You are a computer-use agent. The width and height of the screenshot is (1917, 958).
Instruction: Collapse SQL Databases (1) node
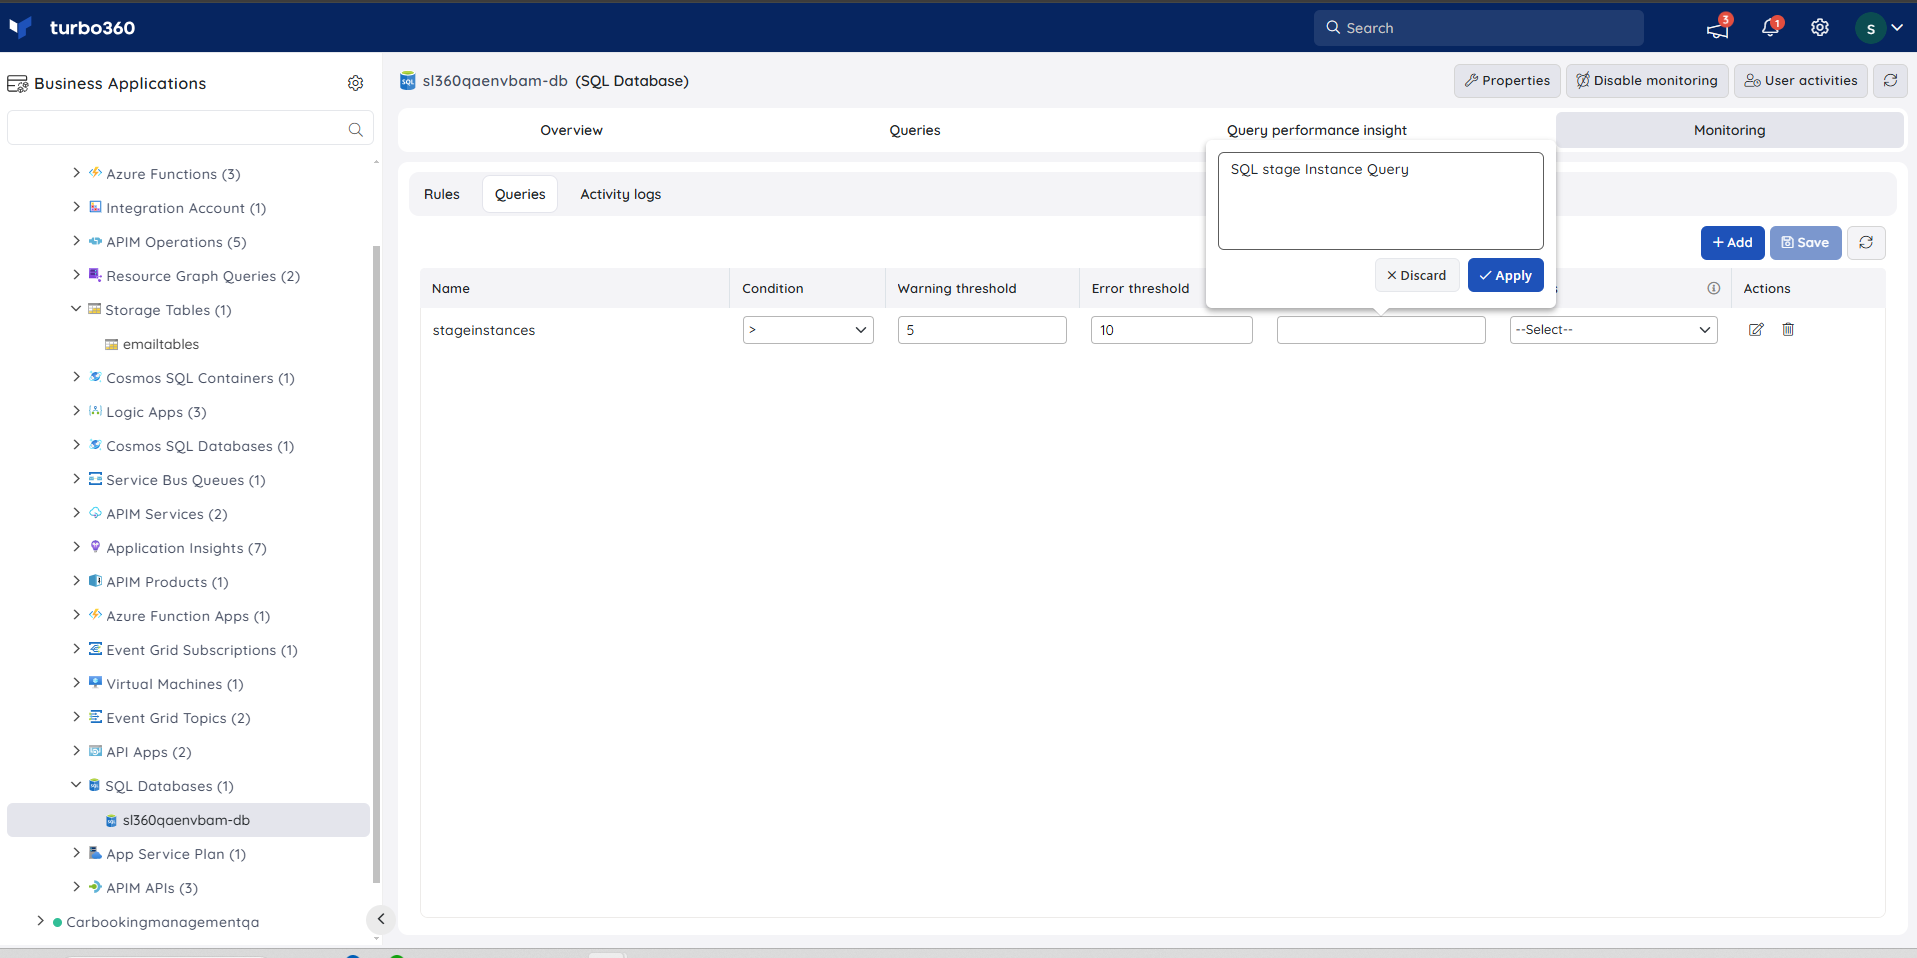pyautogui.click(x=76, y=785)
